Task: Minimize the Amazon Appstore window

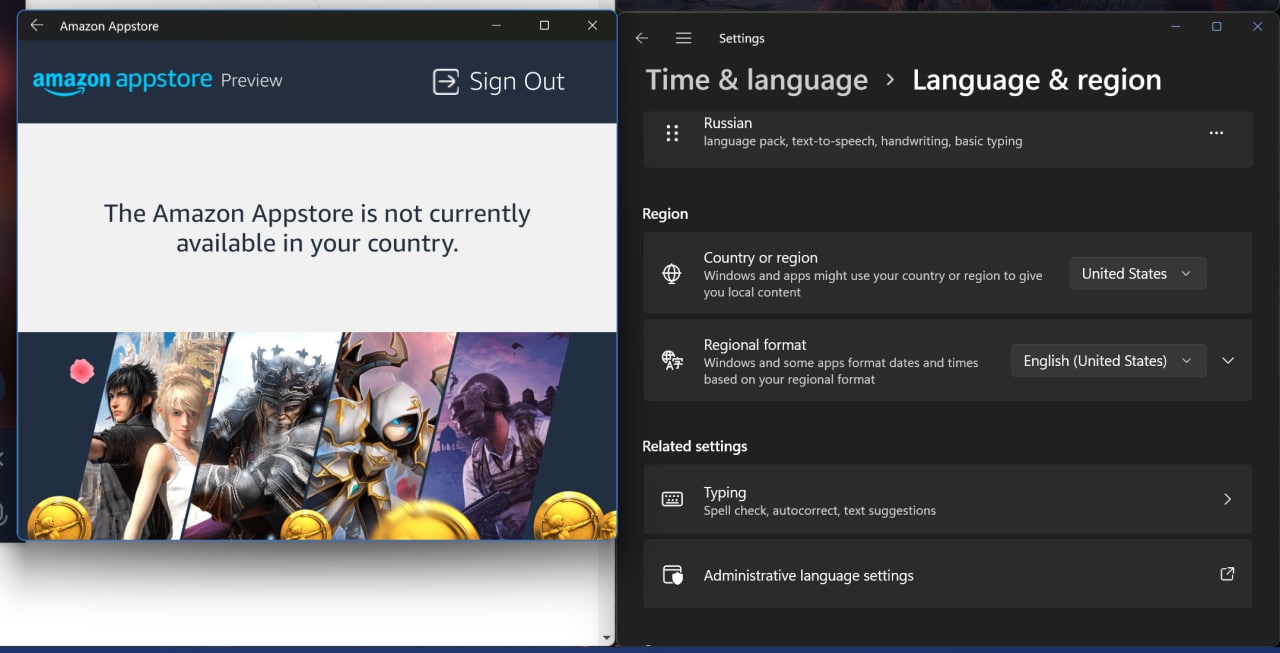Action: [496, 26]
